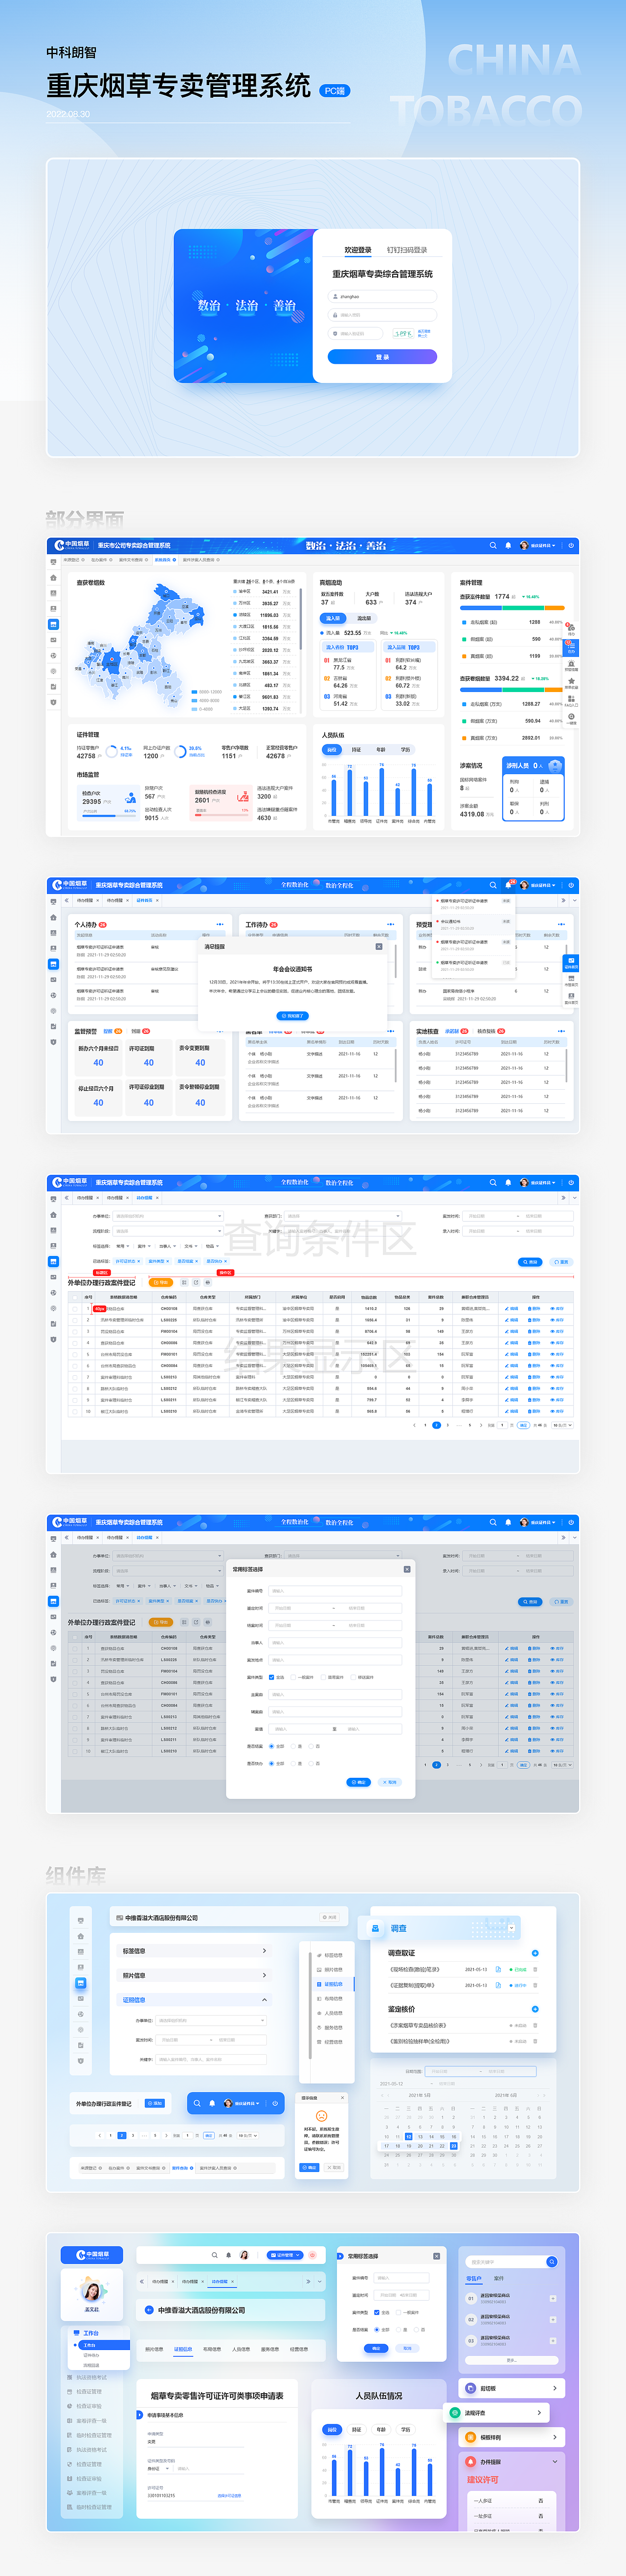Click the plus icon beside 鉴定核价

click(535, 2009)
